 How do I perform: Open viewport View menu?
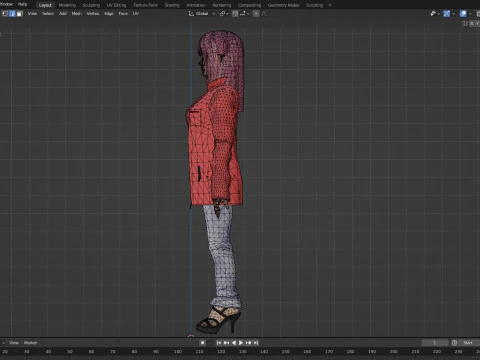point(32,14)
